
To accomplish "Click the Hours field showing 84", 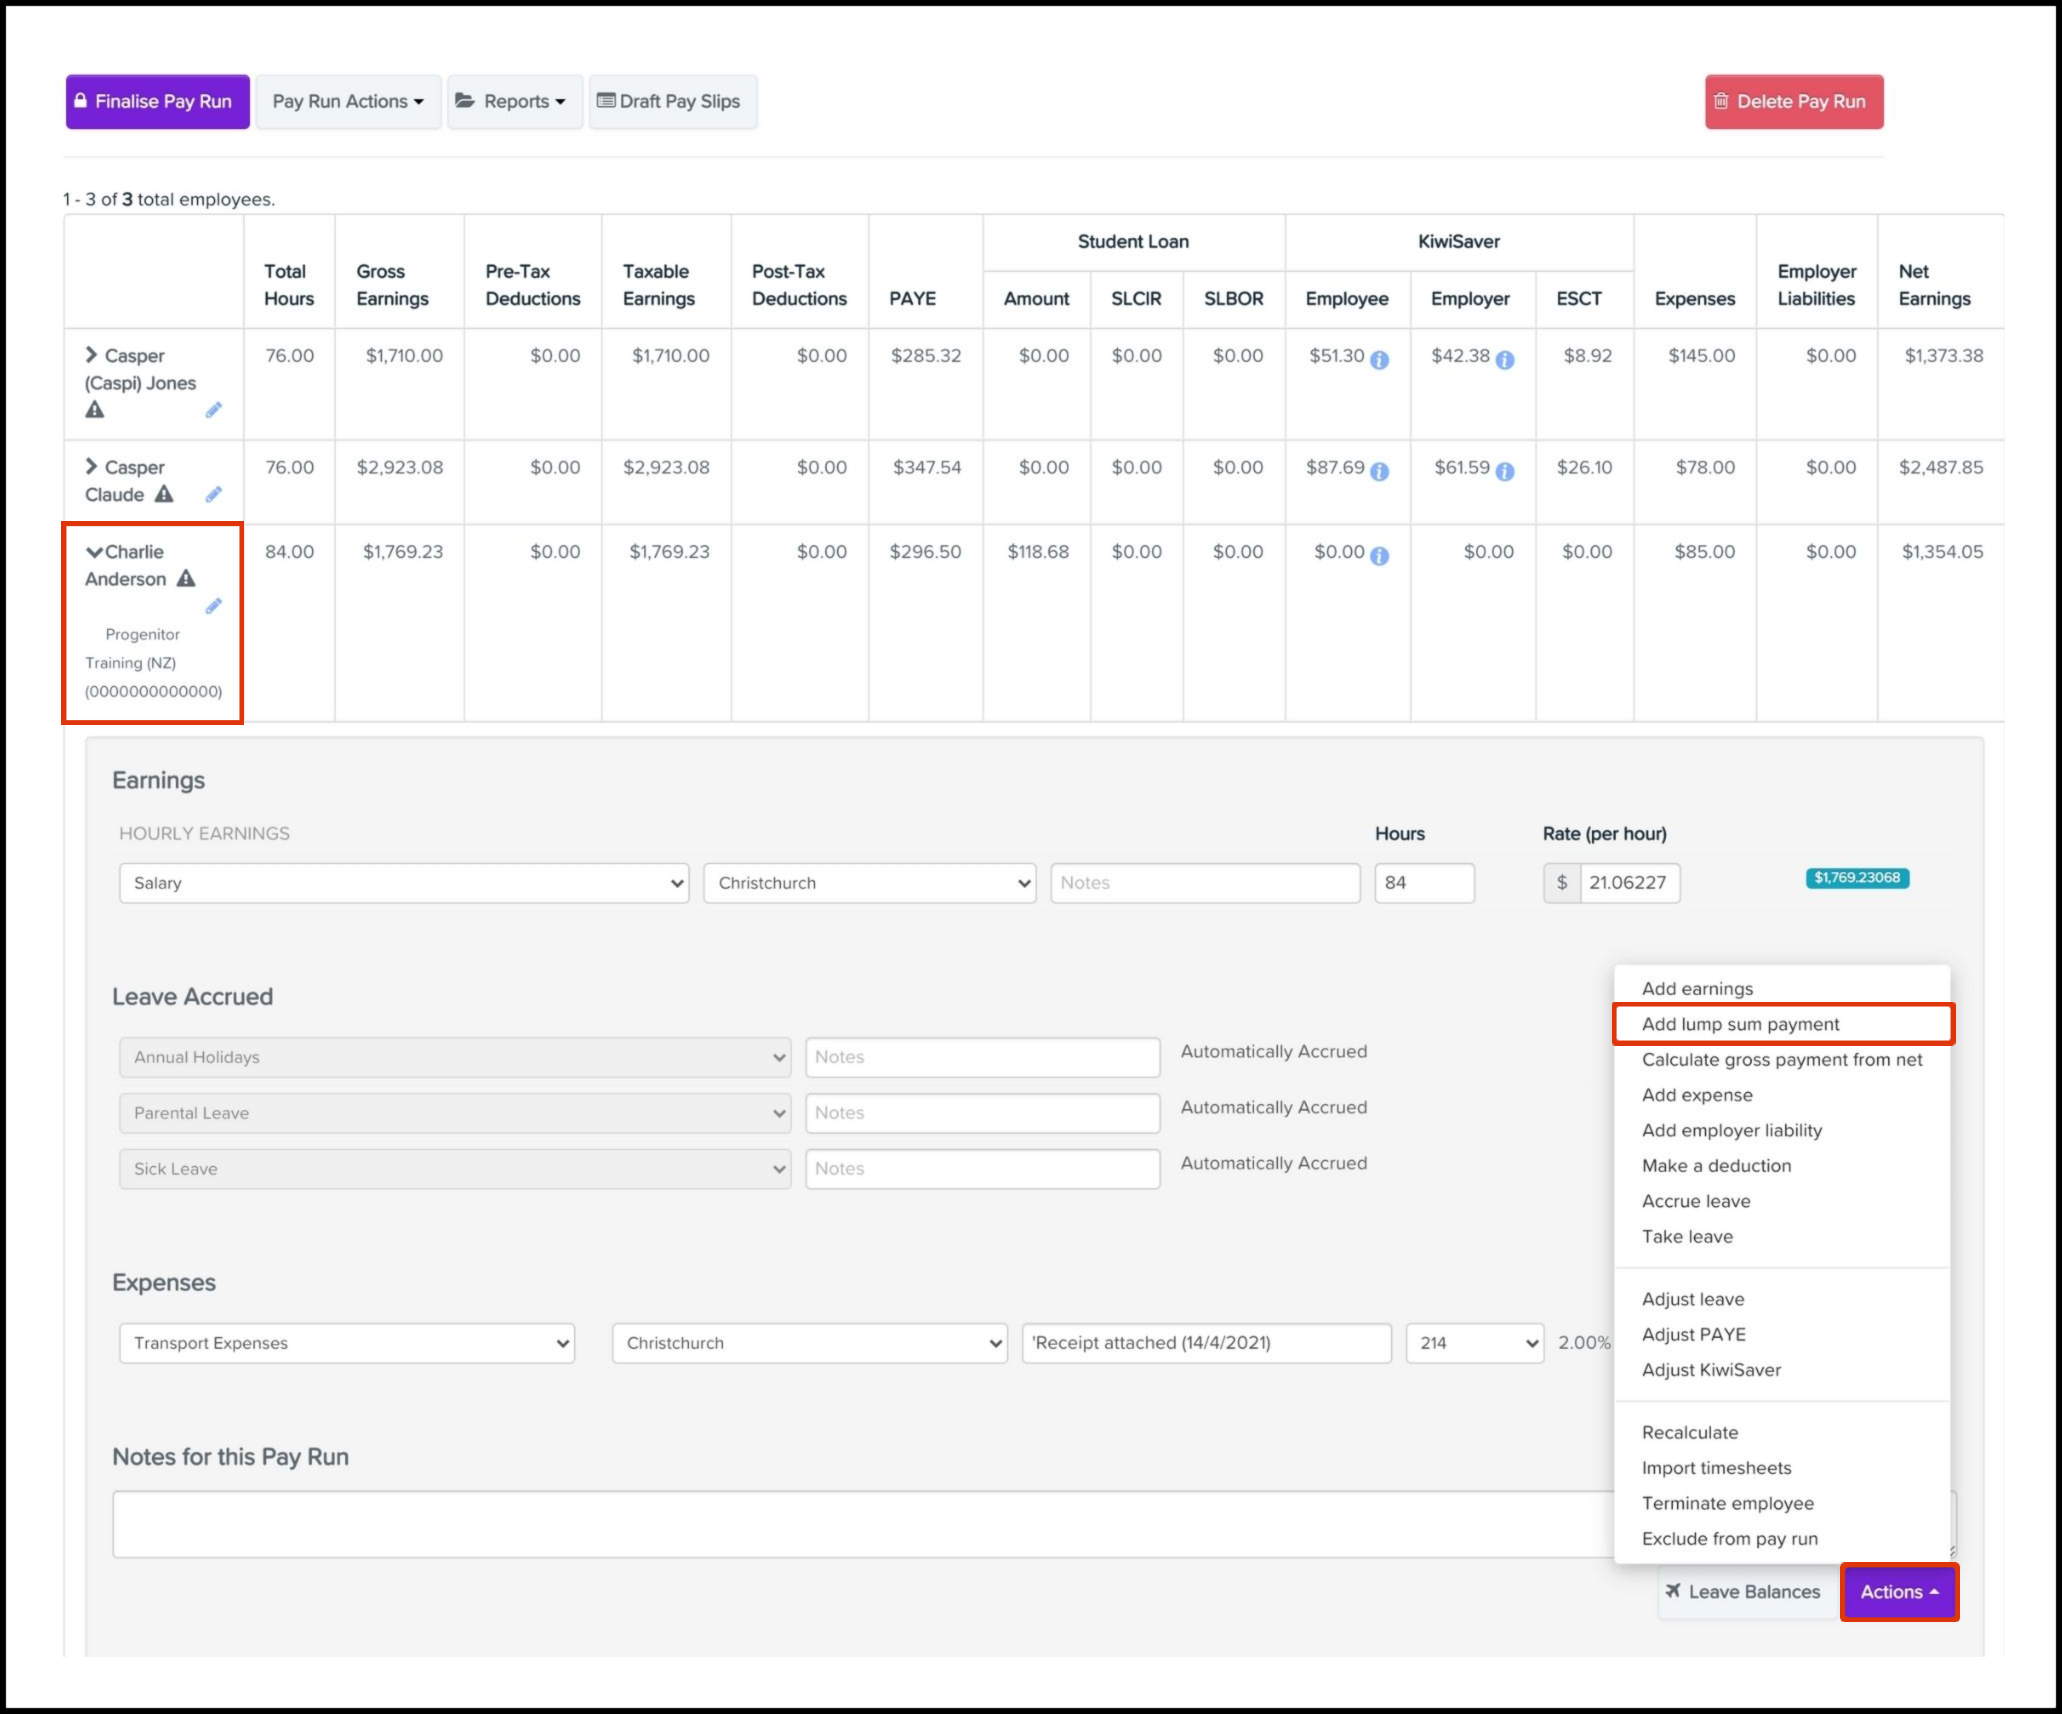I will pyautogui.click(x=1423, y=883).
